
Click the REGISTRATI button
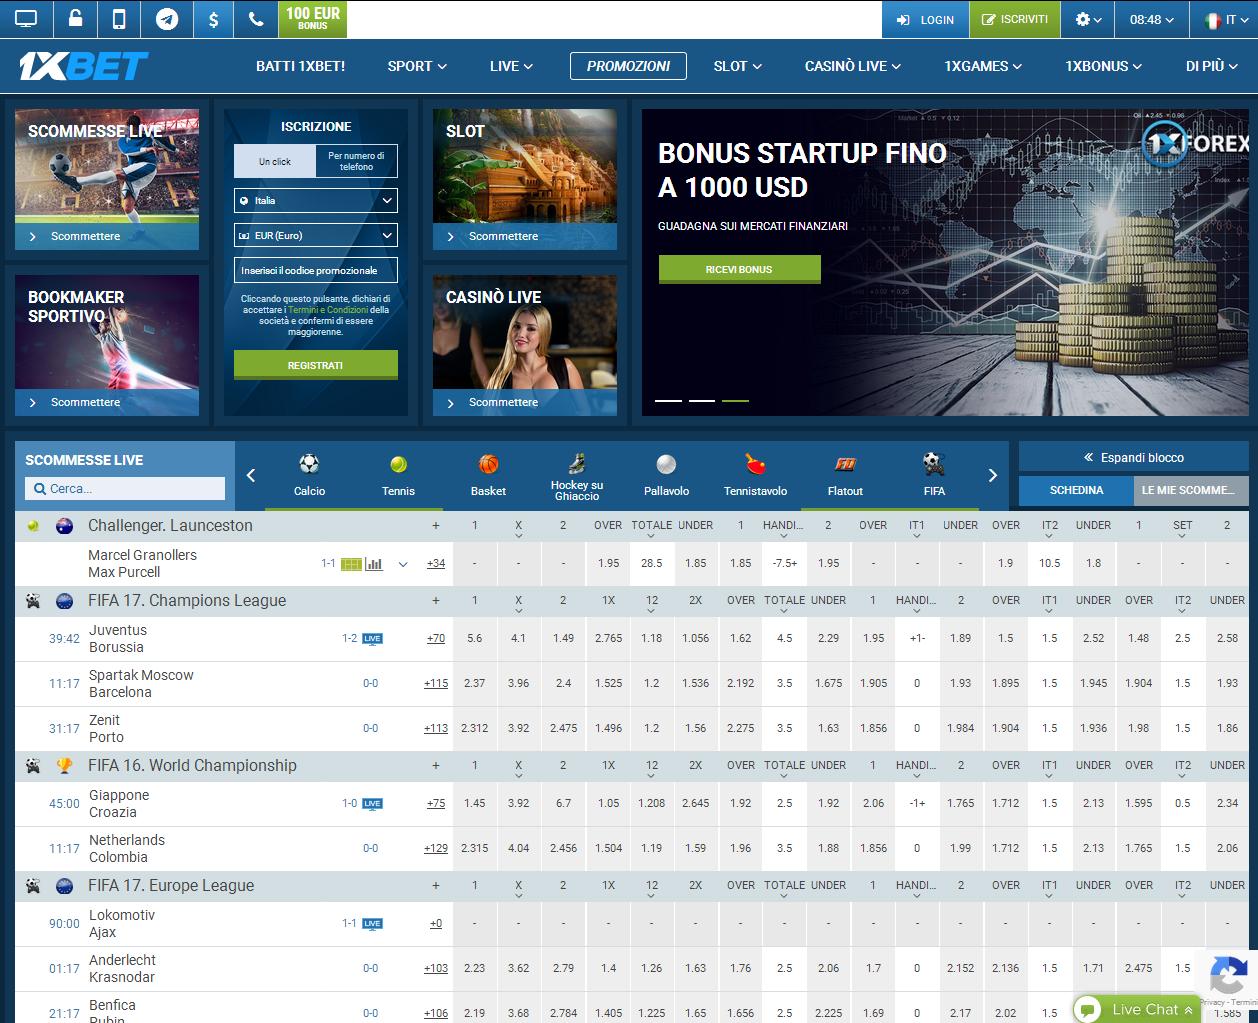[x=316, y=365]
